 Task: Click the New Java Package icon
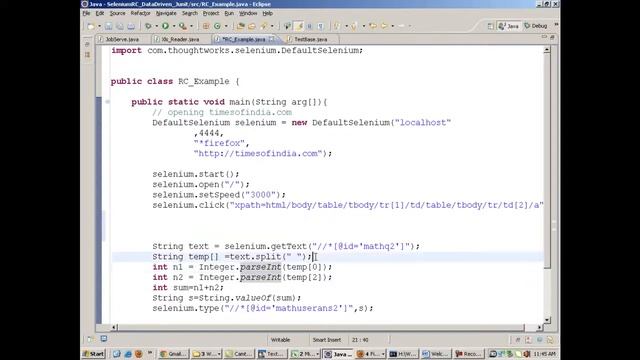point(206,26)
